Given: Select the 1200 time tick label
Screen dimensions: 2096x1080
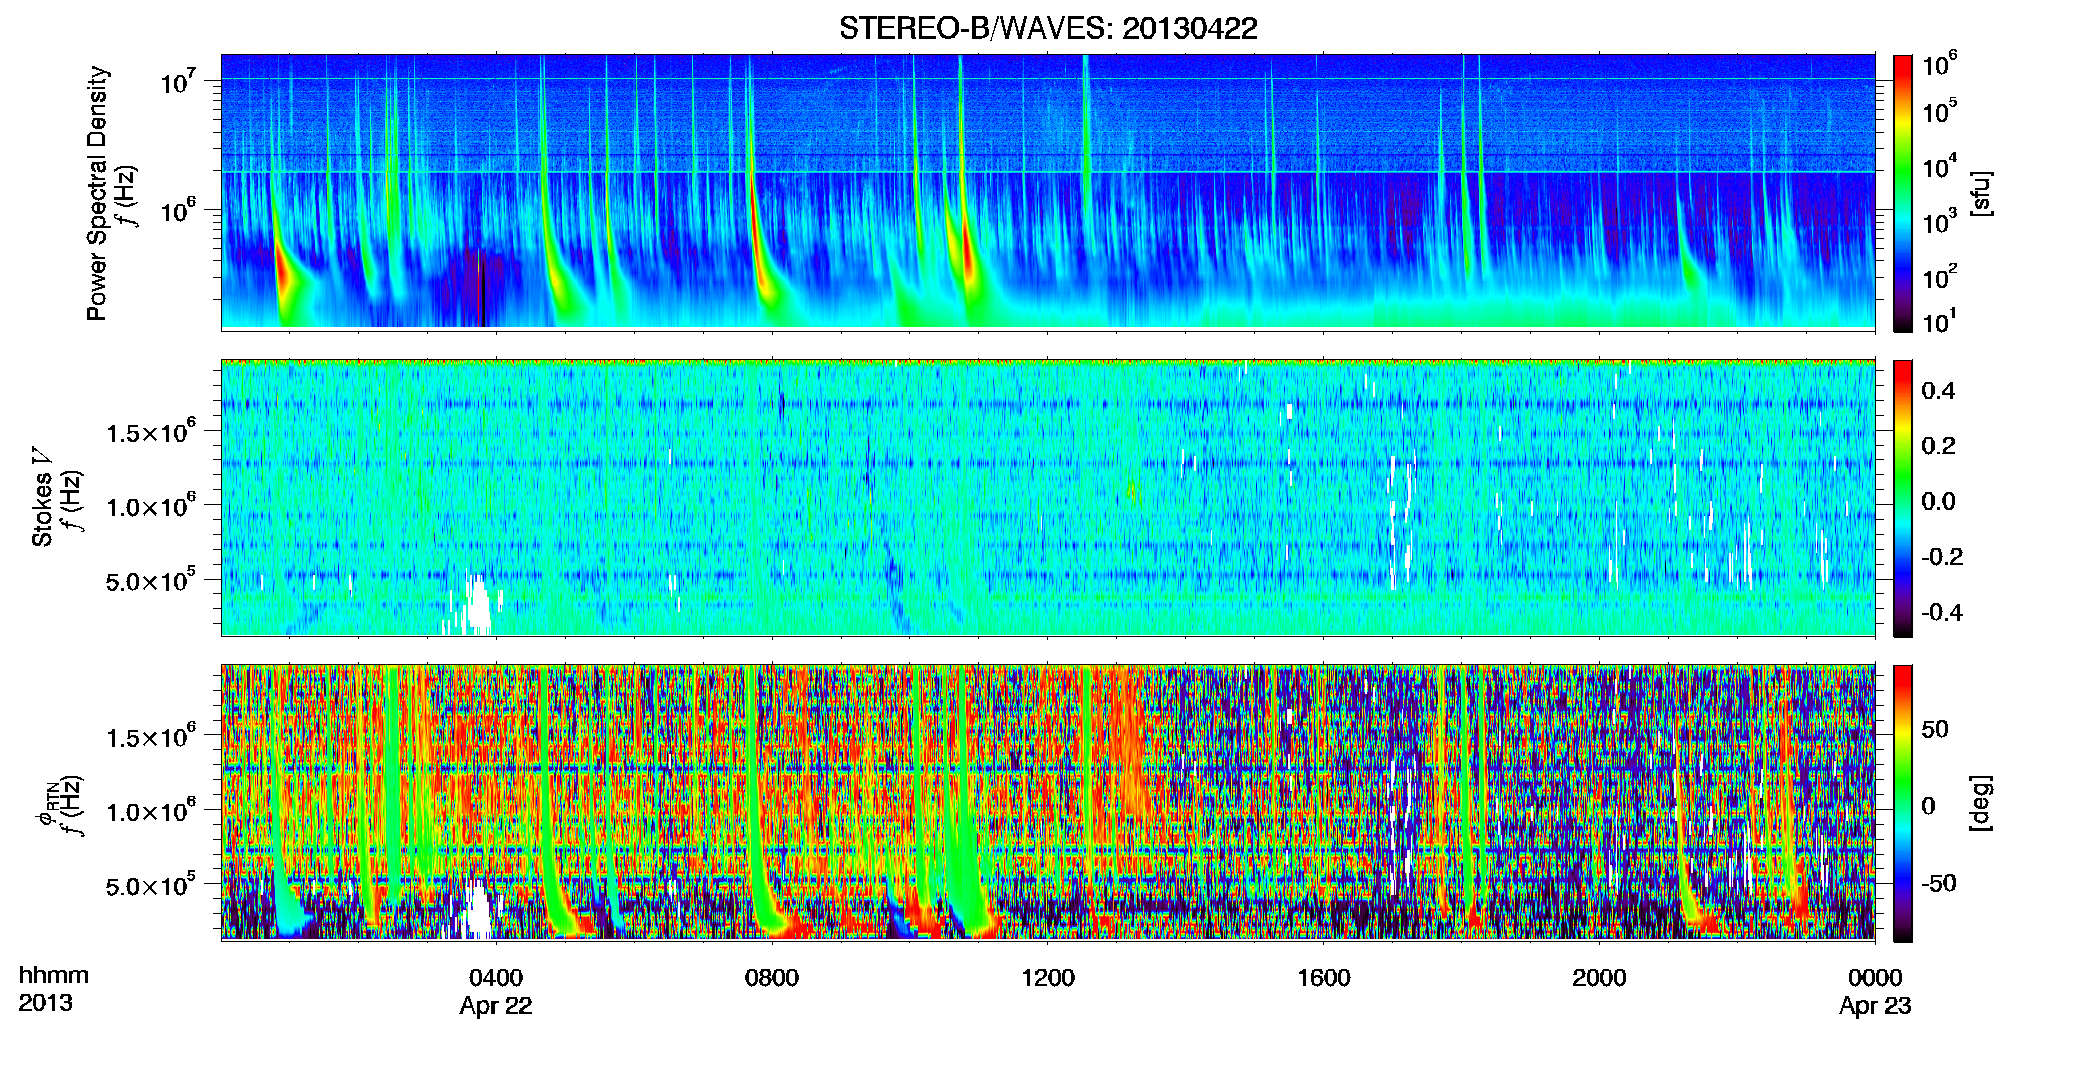Looking at the screenshot, I should pos(1048,978).
